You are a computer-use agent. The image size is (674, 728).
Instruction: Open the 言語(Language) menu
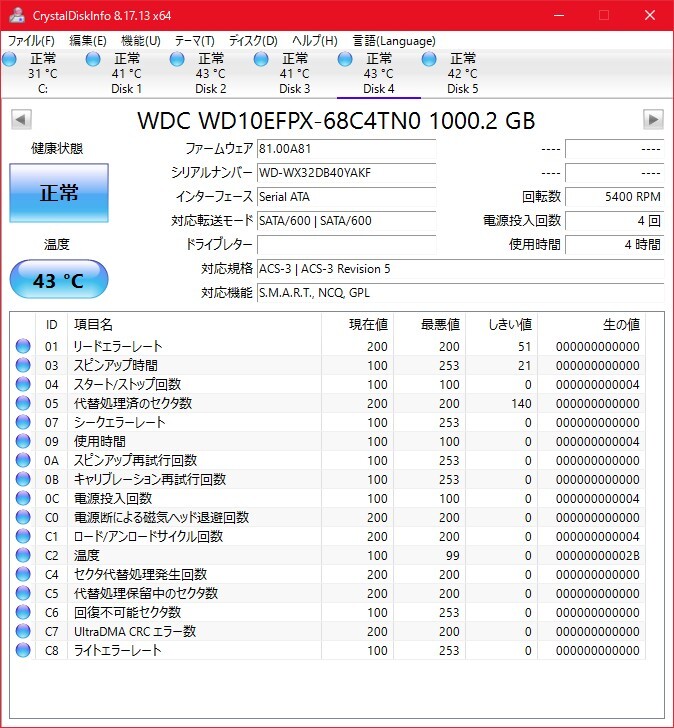point(394,41)
